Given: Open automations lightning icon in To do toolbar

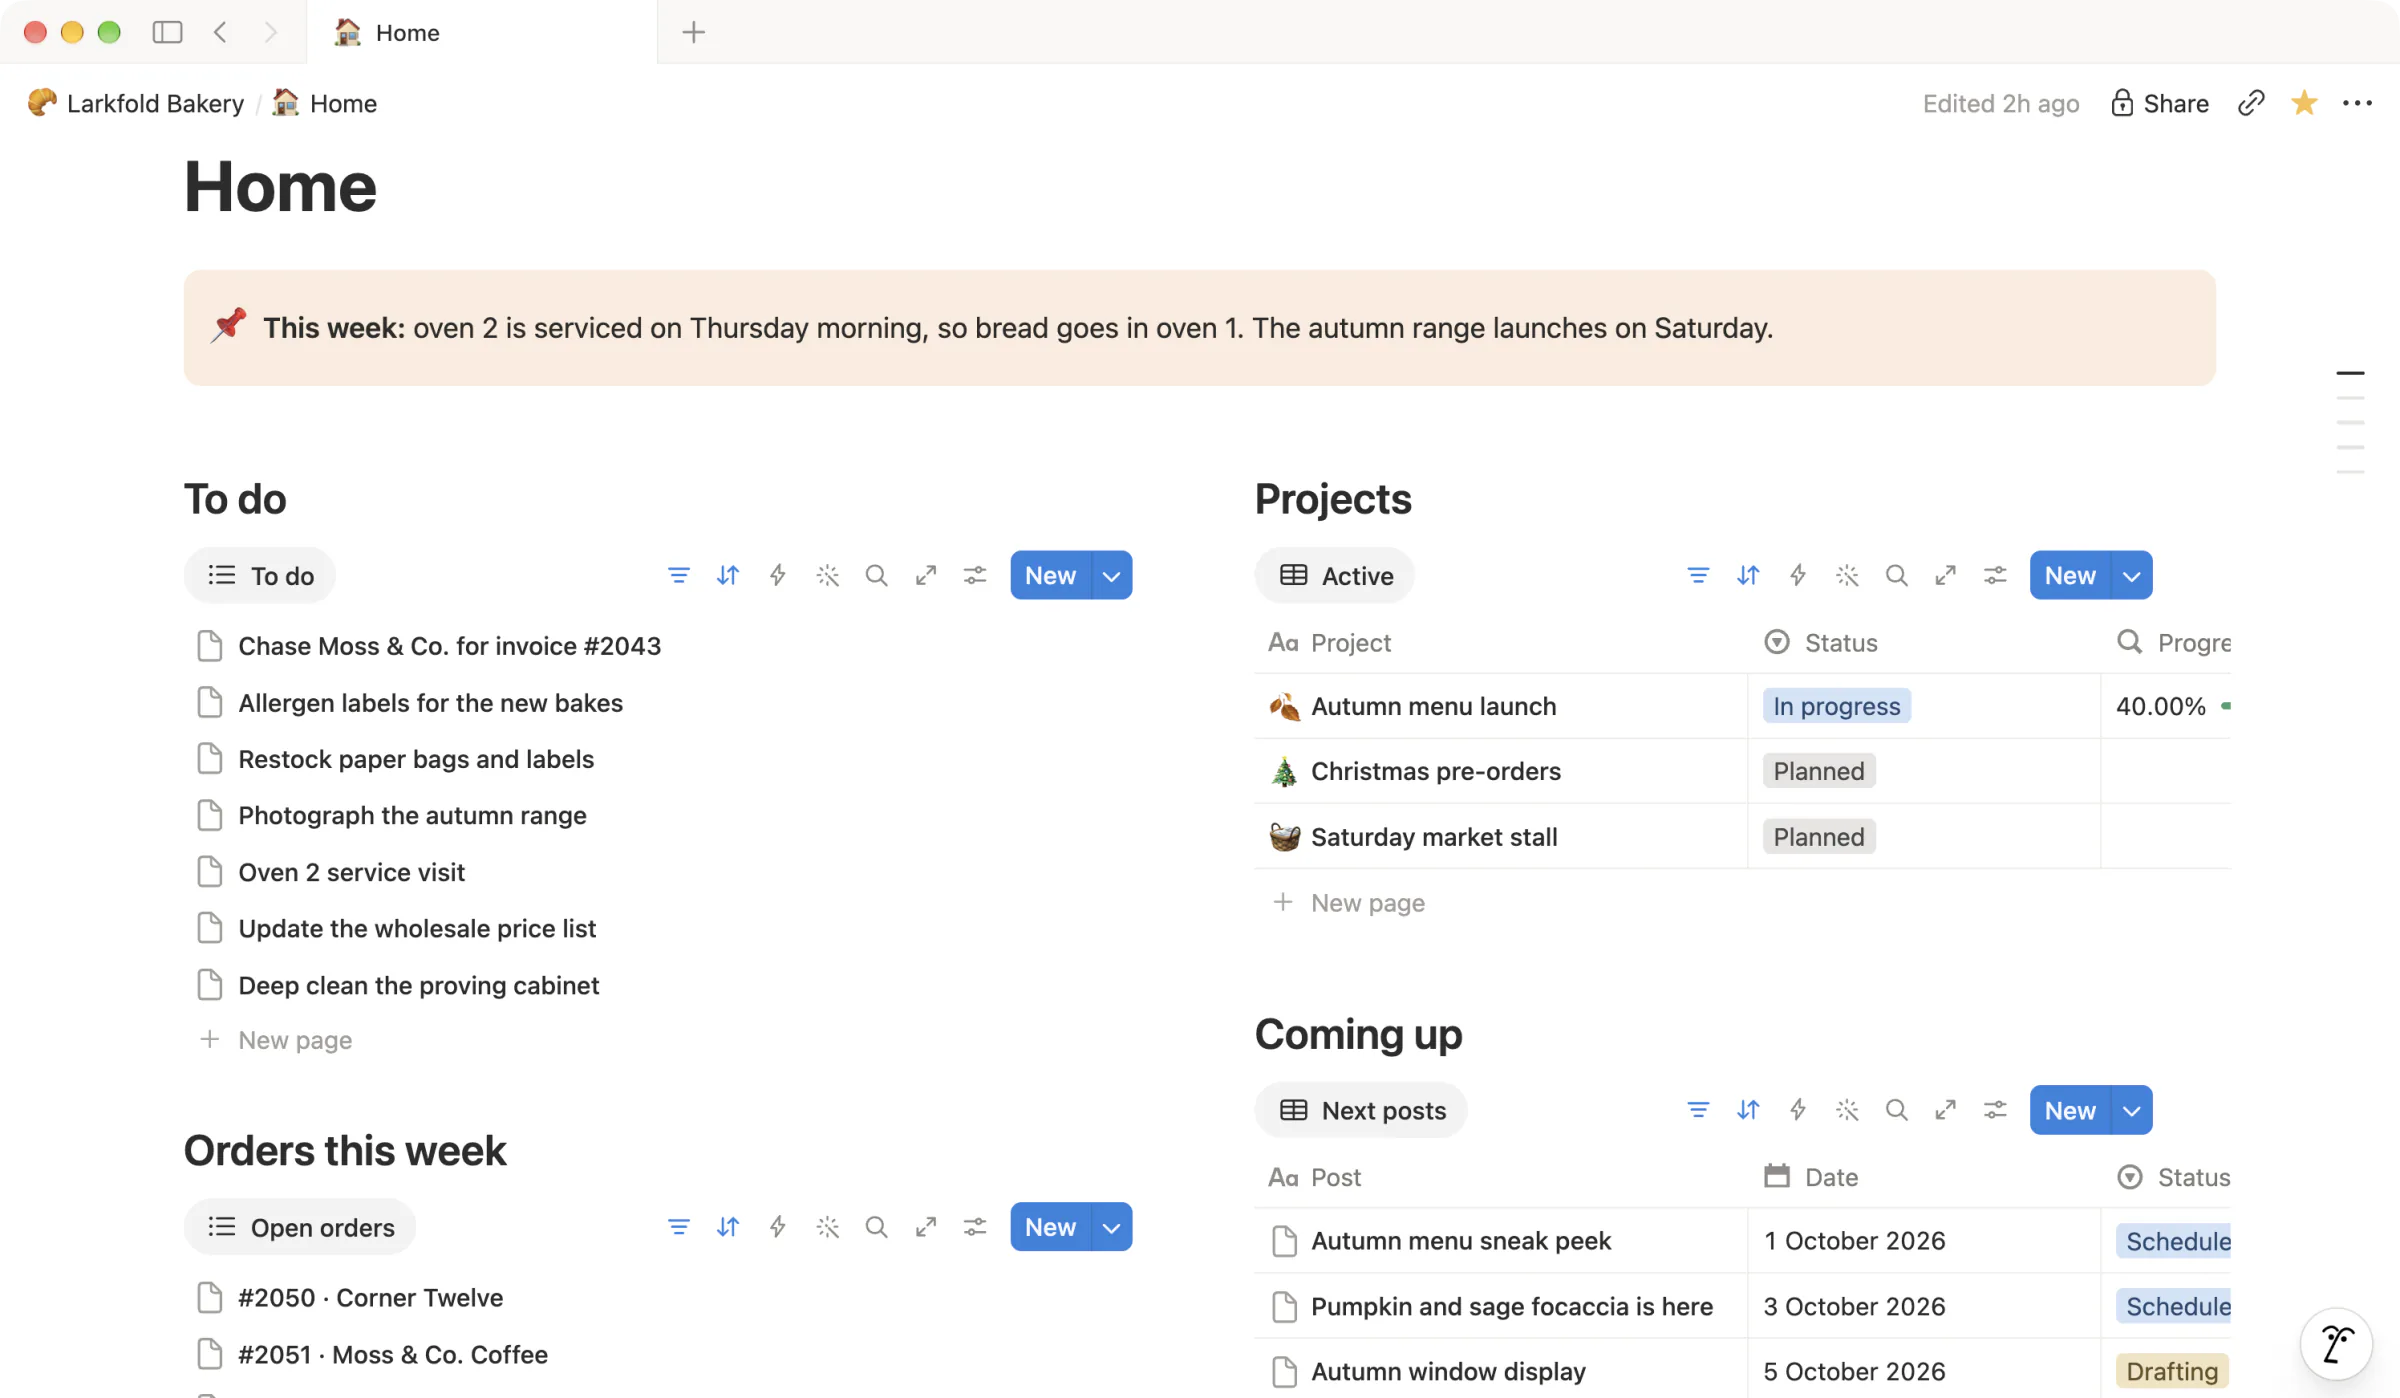Looking at the screenshot, I should (777, 575).
